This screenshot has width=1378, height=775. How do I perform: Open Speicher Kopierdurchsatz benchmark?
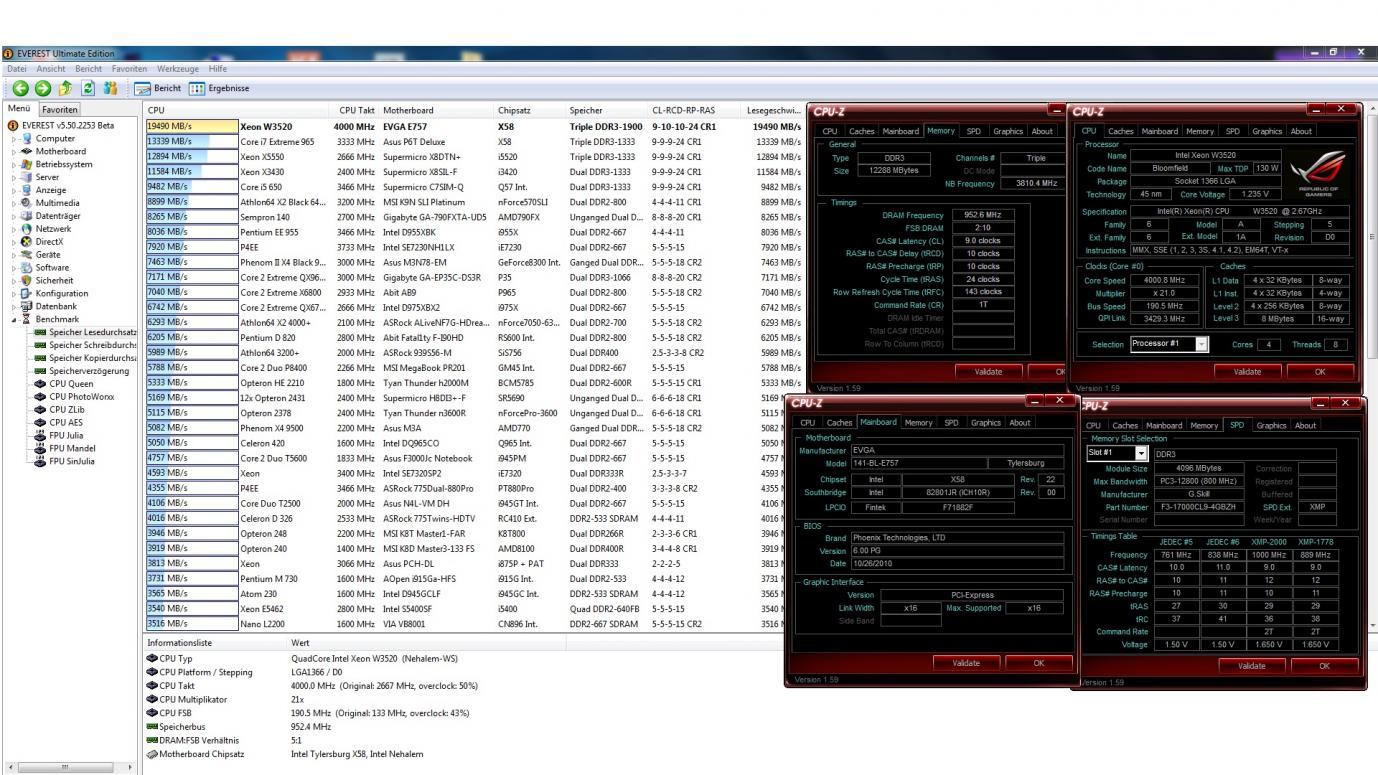(85, 357)
